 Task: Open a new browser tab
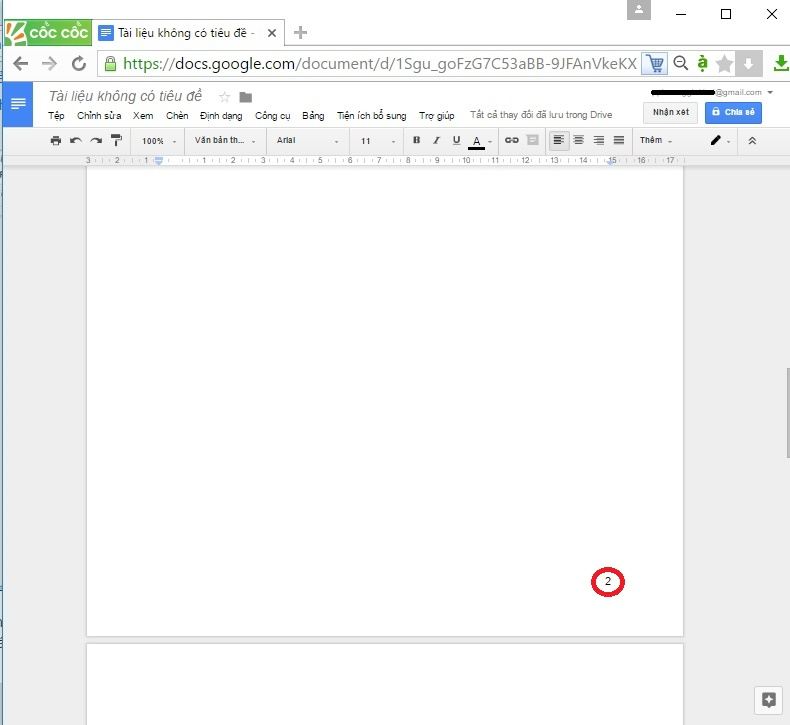coord(300,33)
